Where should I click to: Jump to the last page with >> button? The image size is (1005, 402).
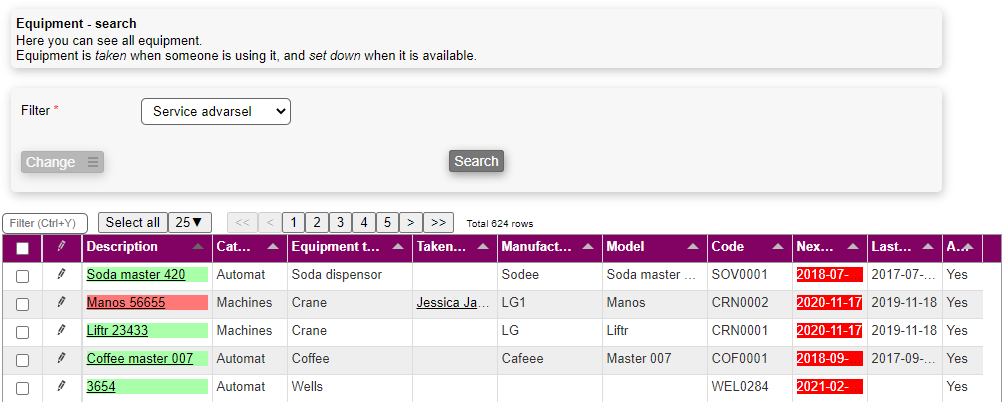point(438,222)
